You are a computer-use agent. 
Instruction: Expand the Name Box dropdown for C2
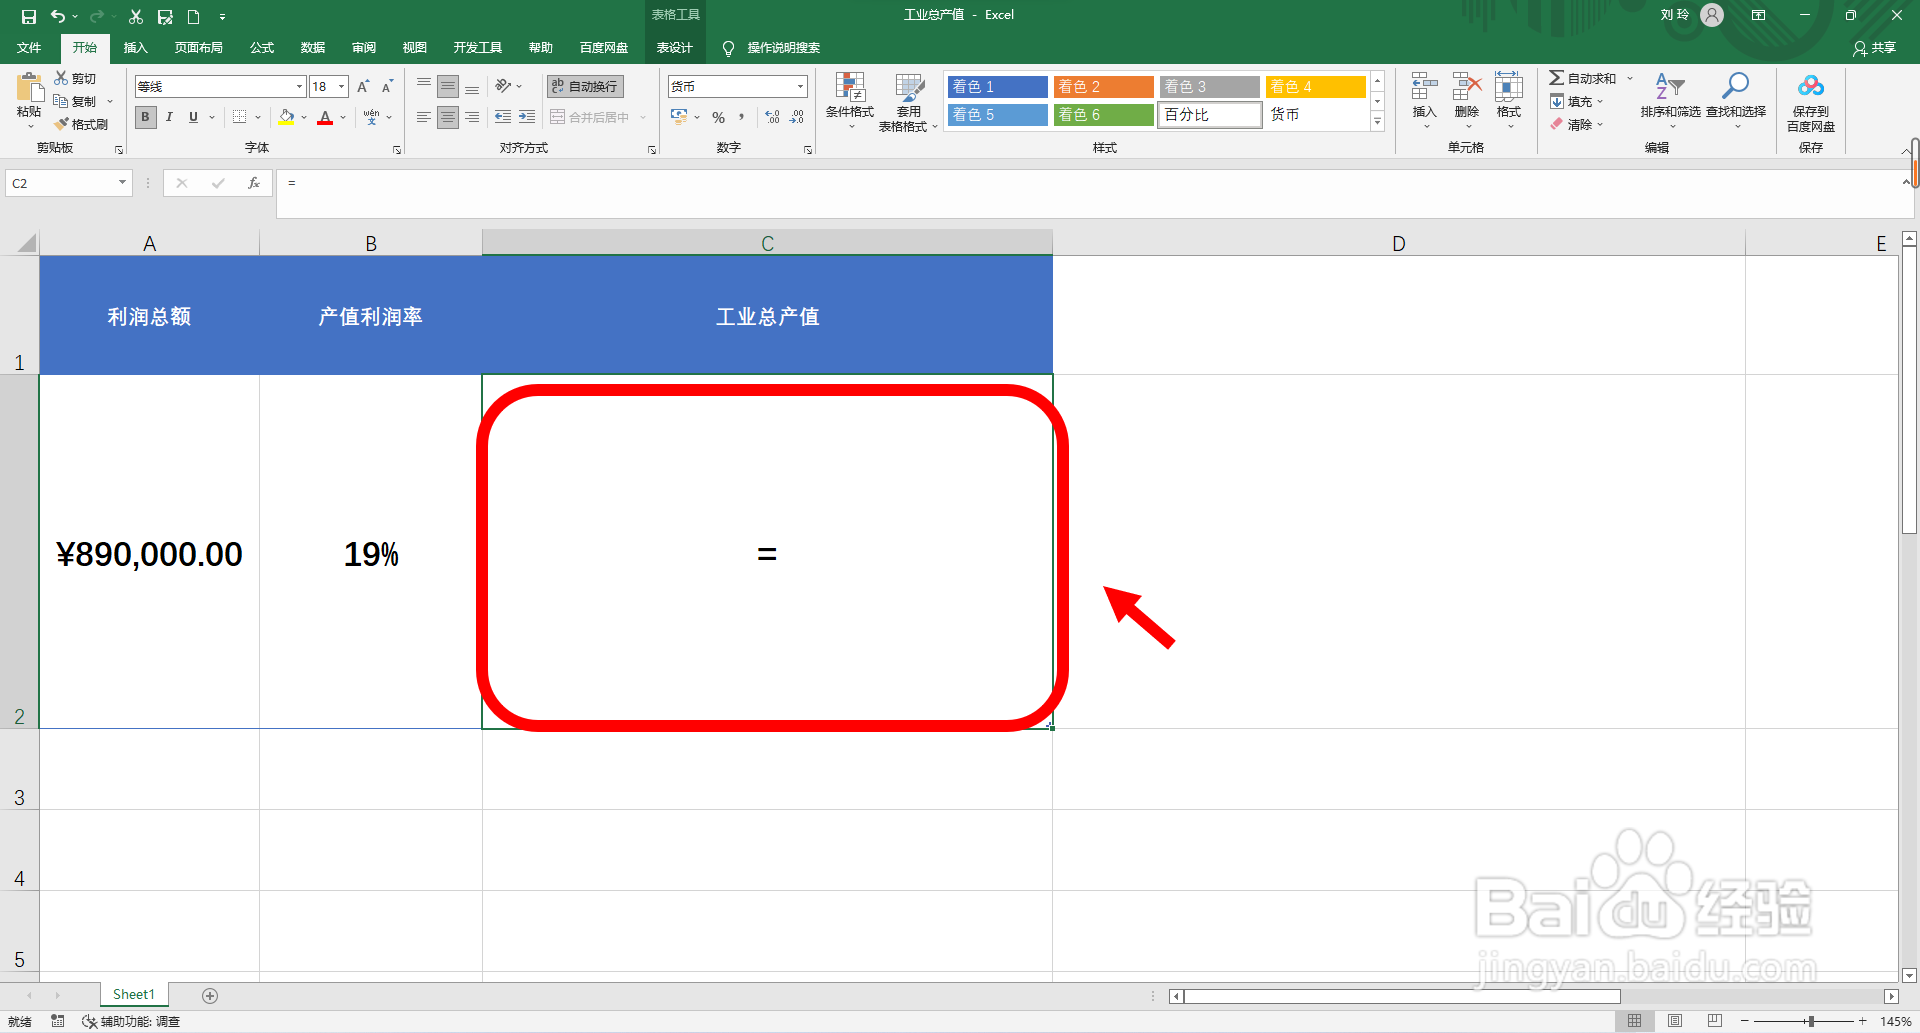[x=122, y=183]
